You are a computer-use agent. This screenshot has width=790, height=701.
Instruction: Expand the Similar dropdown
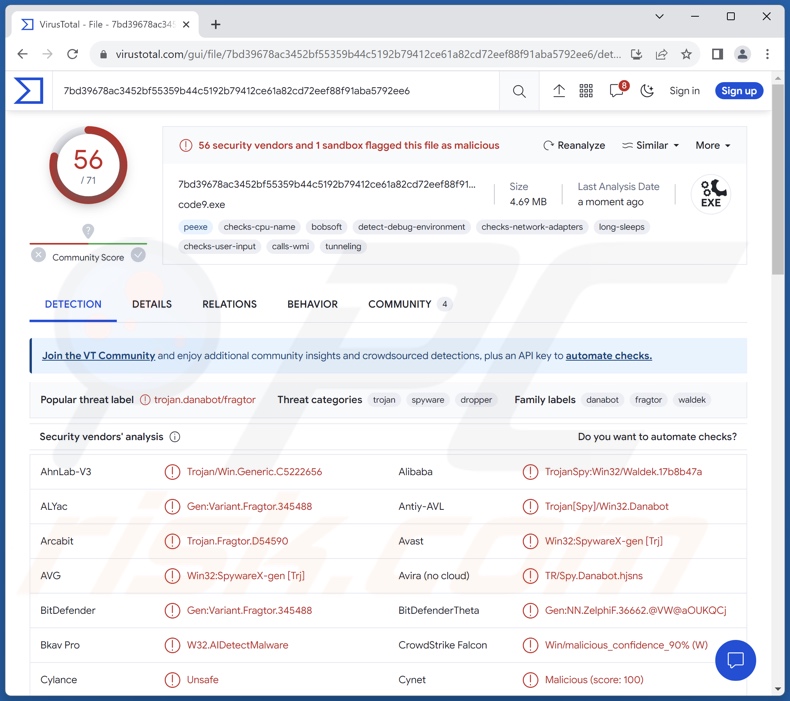click(650, 145)
